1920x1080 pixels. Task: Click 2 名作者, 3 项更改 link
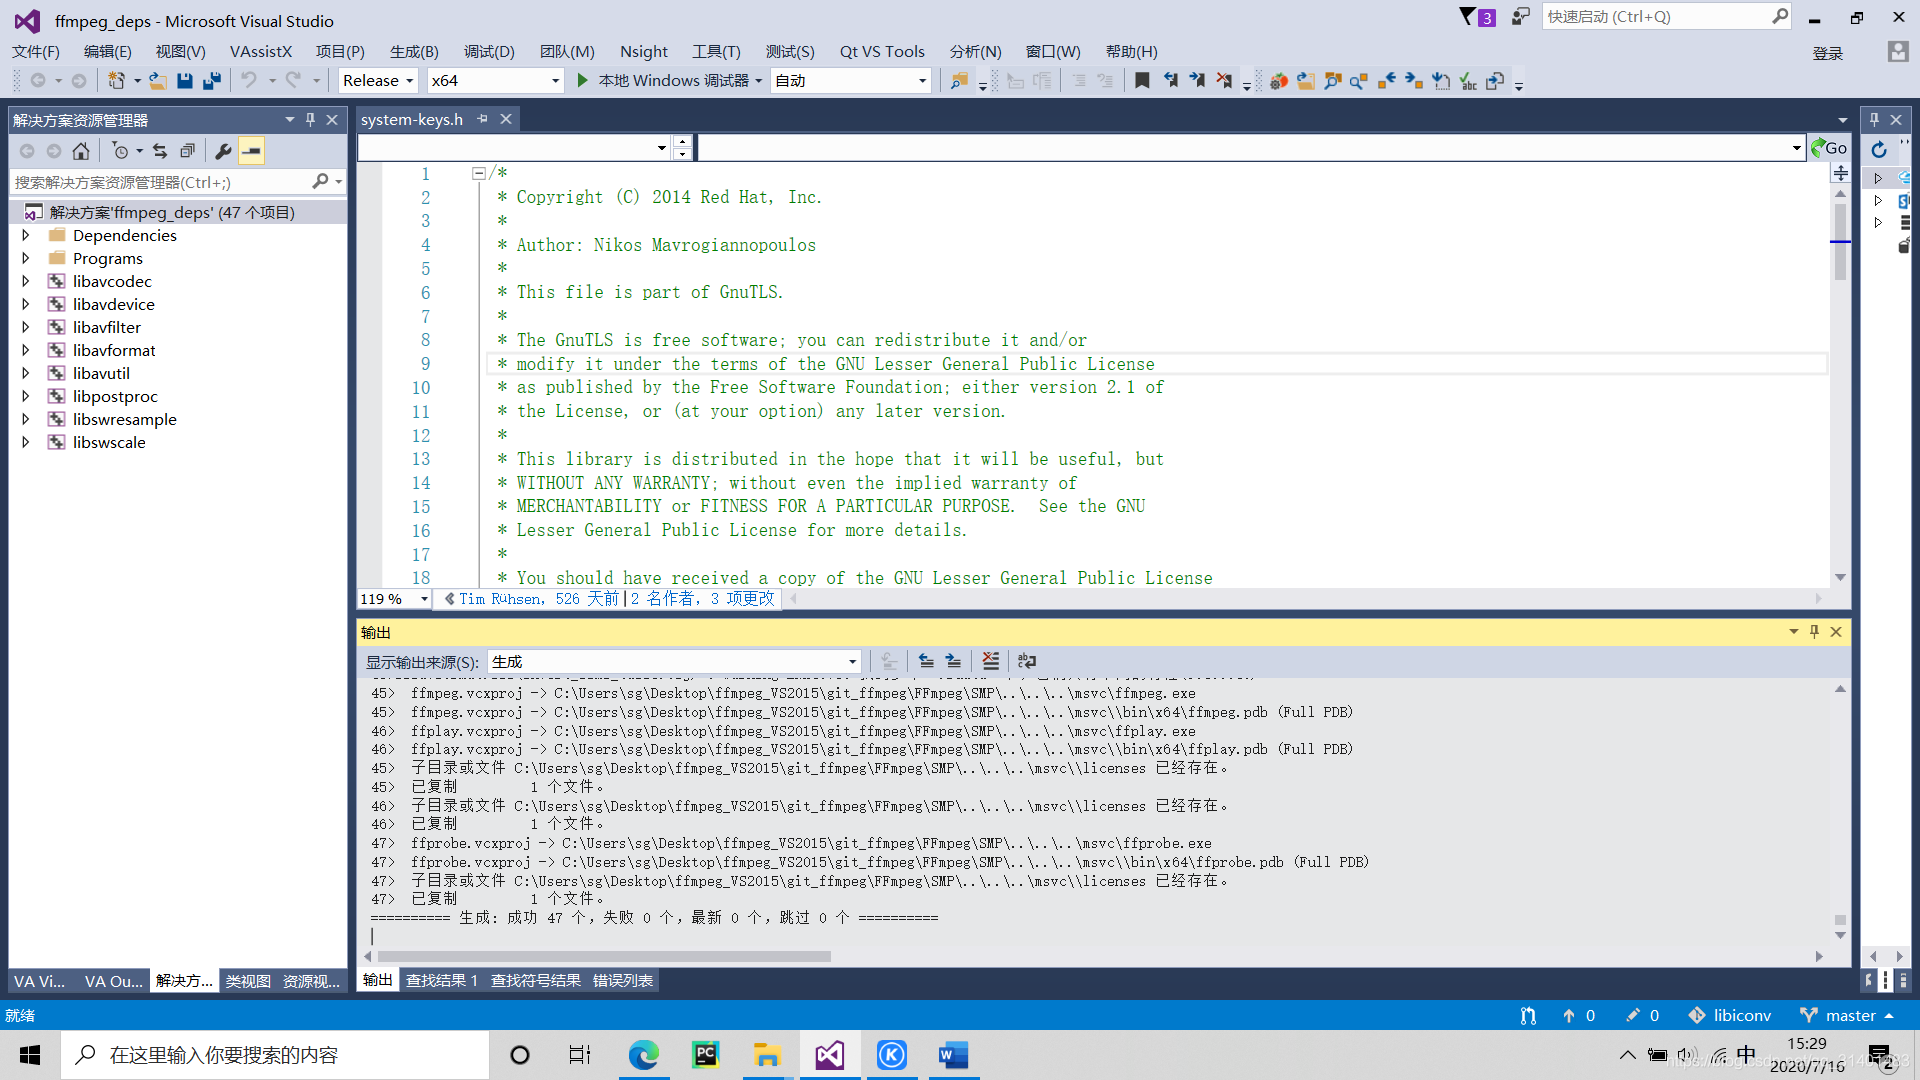click(703, 599)
